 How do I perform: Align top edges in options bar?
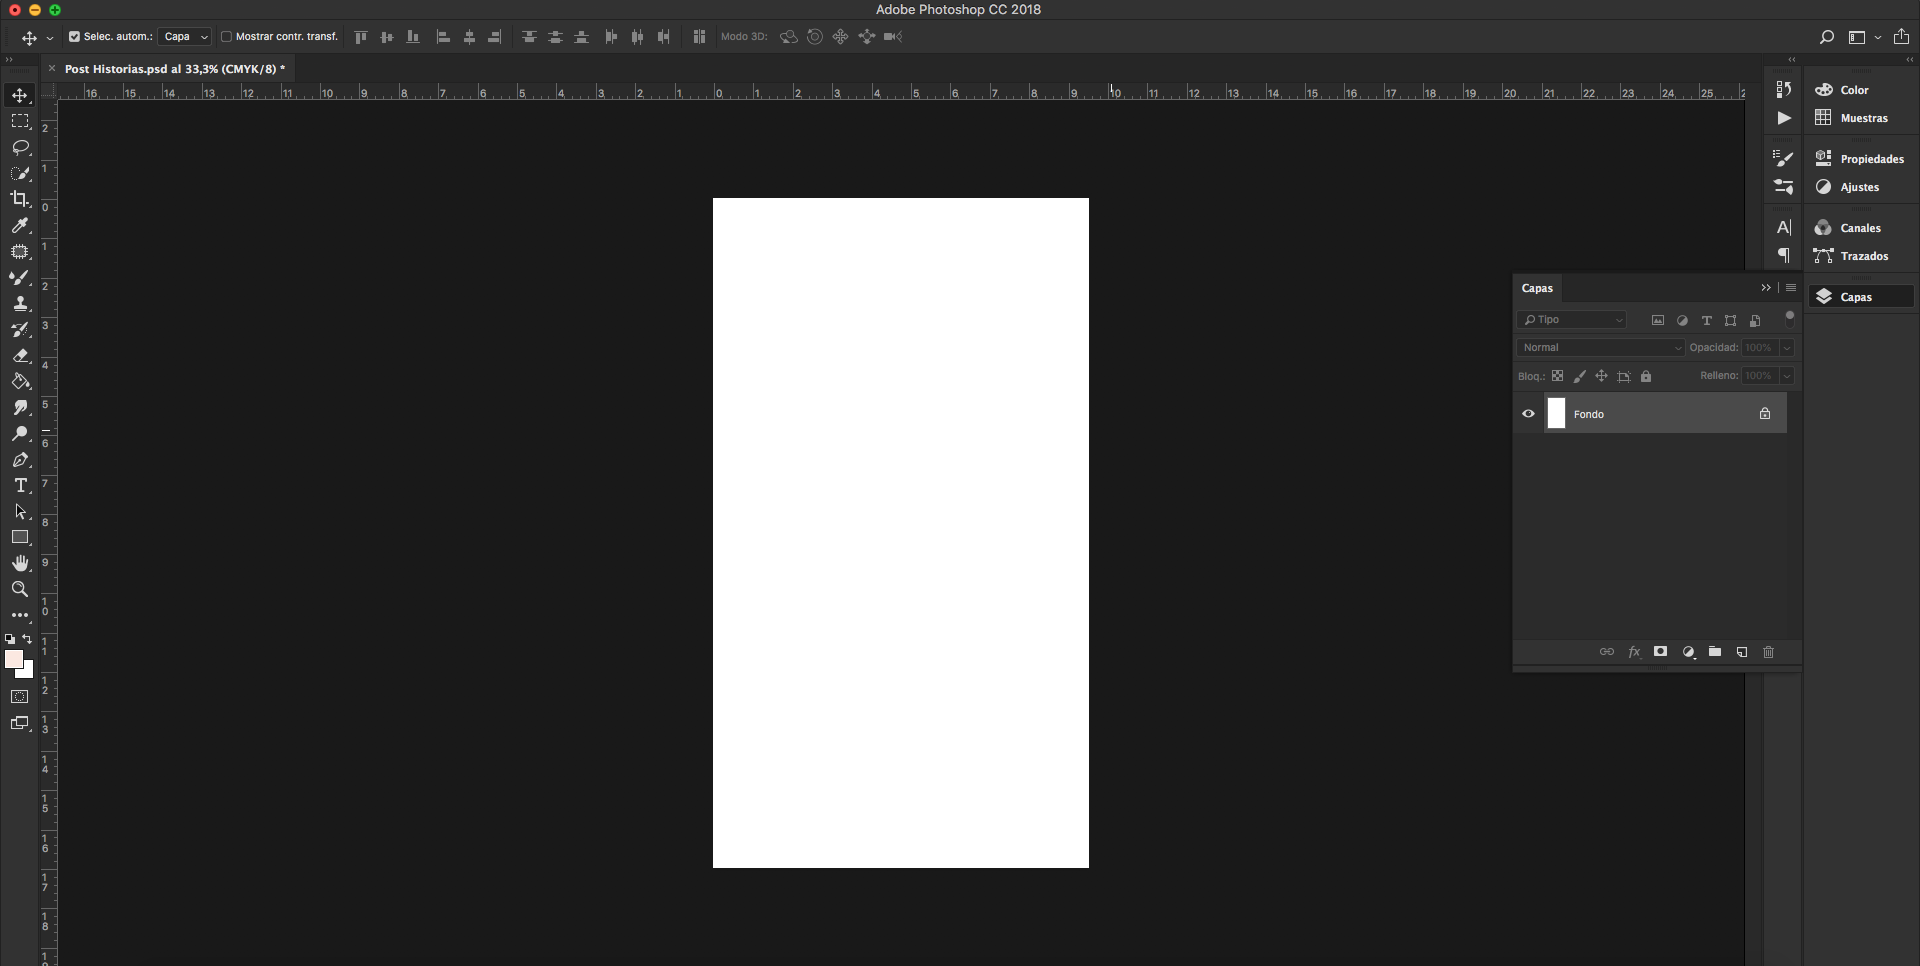pyautogui.click(x=361, y=37)
